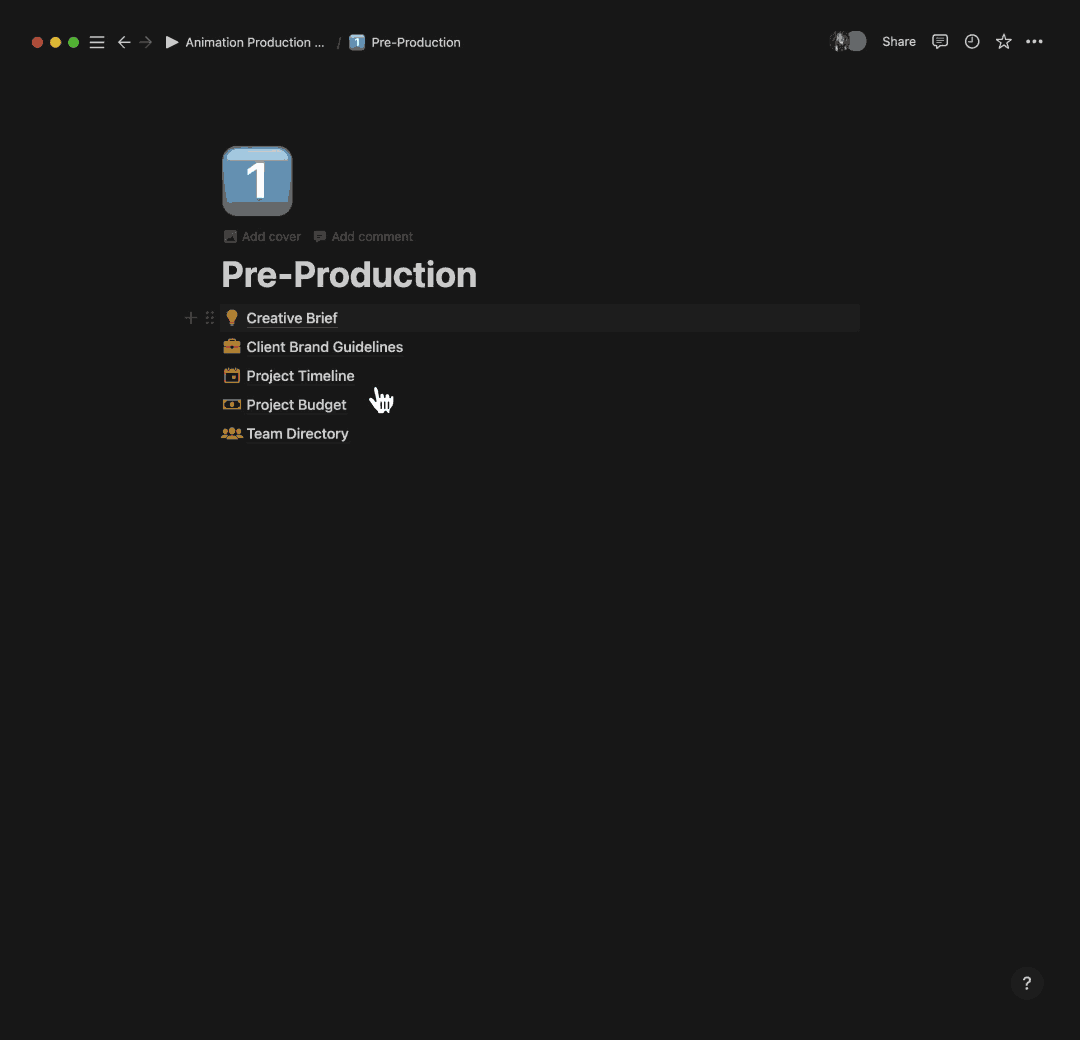This screenshot has height=1040, width=1080.
Task: View page updates history clock icon
Action: 972,41
